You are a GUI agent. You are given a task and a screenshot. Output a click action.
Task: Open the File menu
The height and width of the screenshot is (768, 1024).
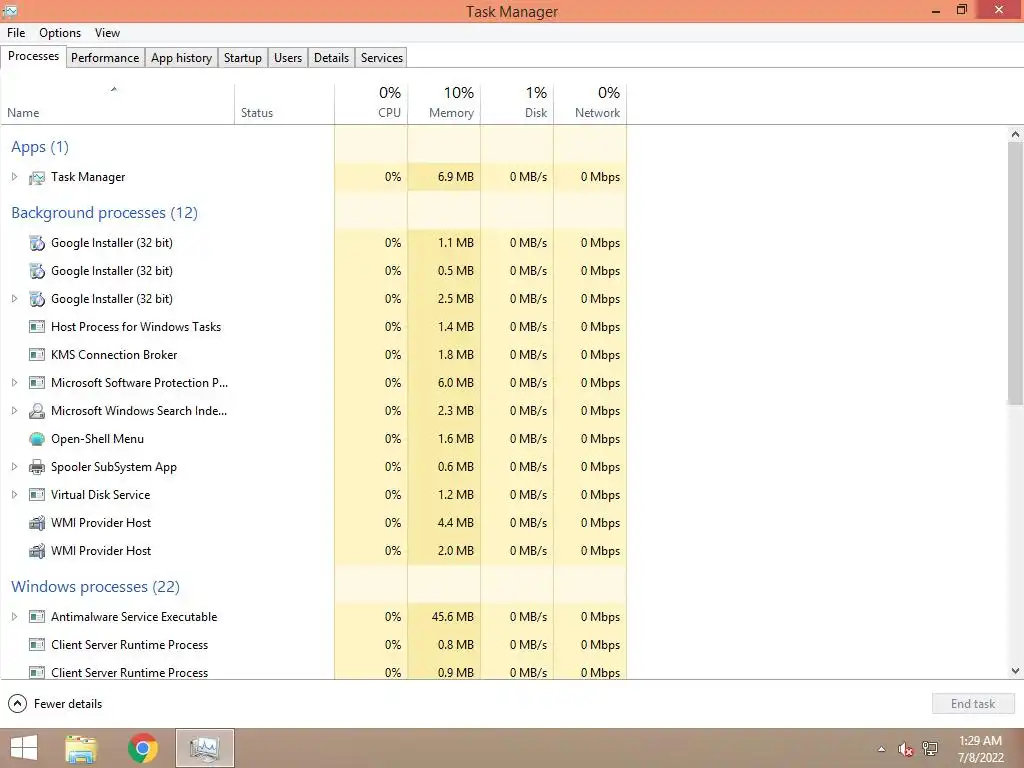16,33
